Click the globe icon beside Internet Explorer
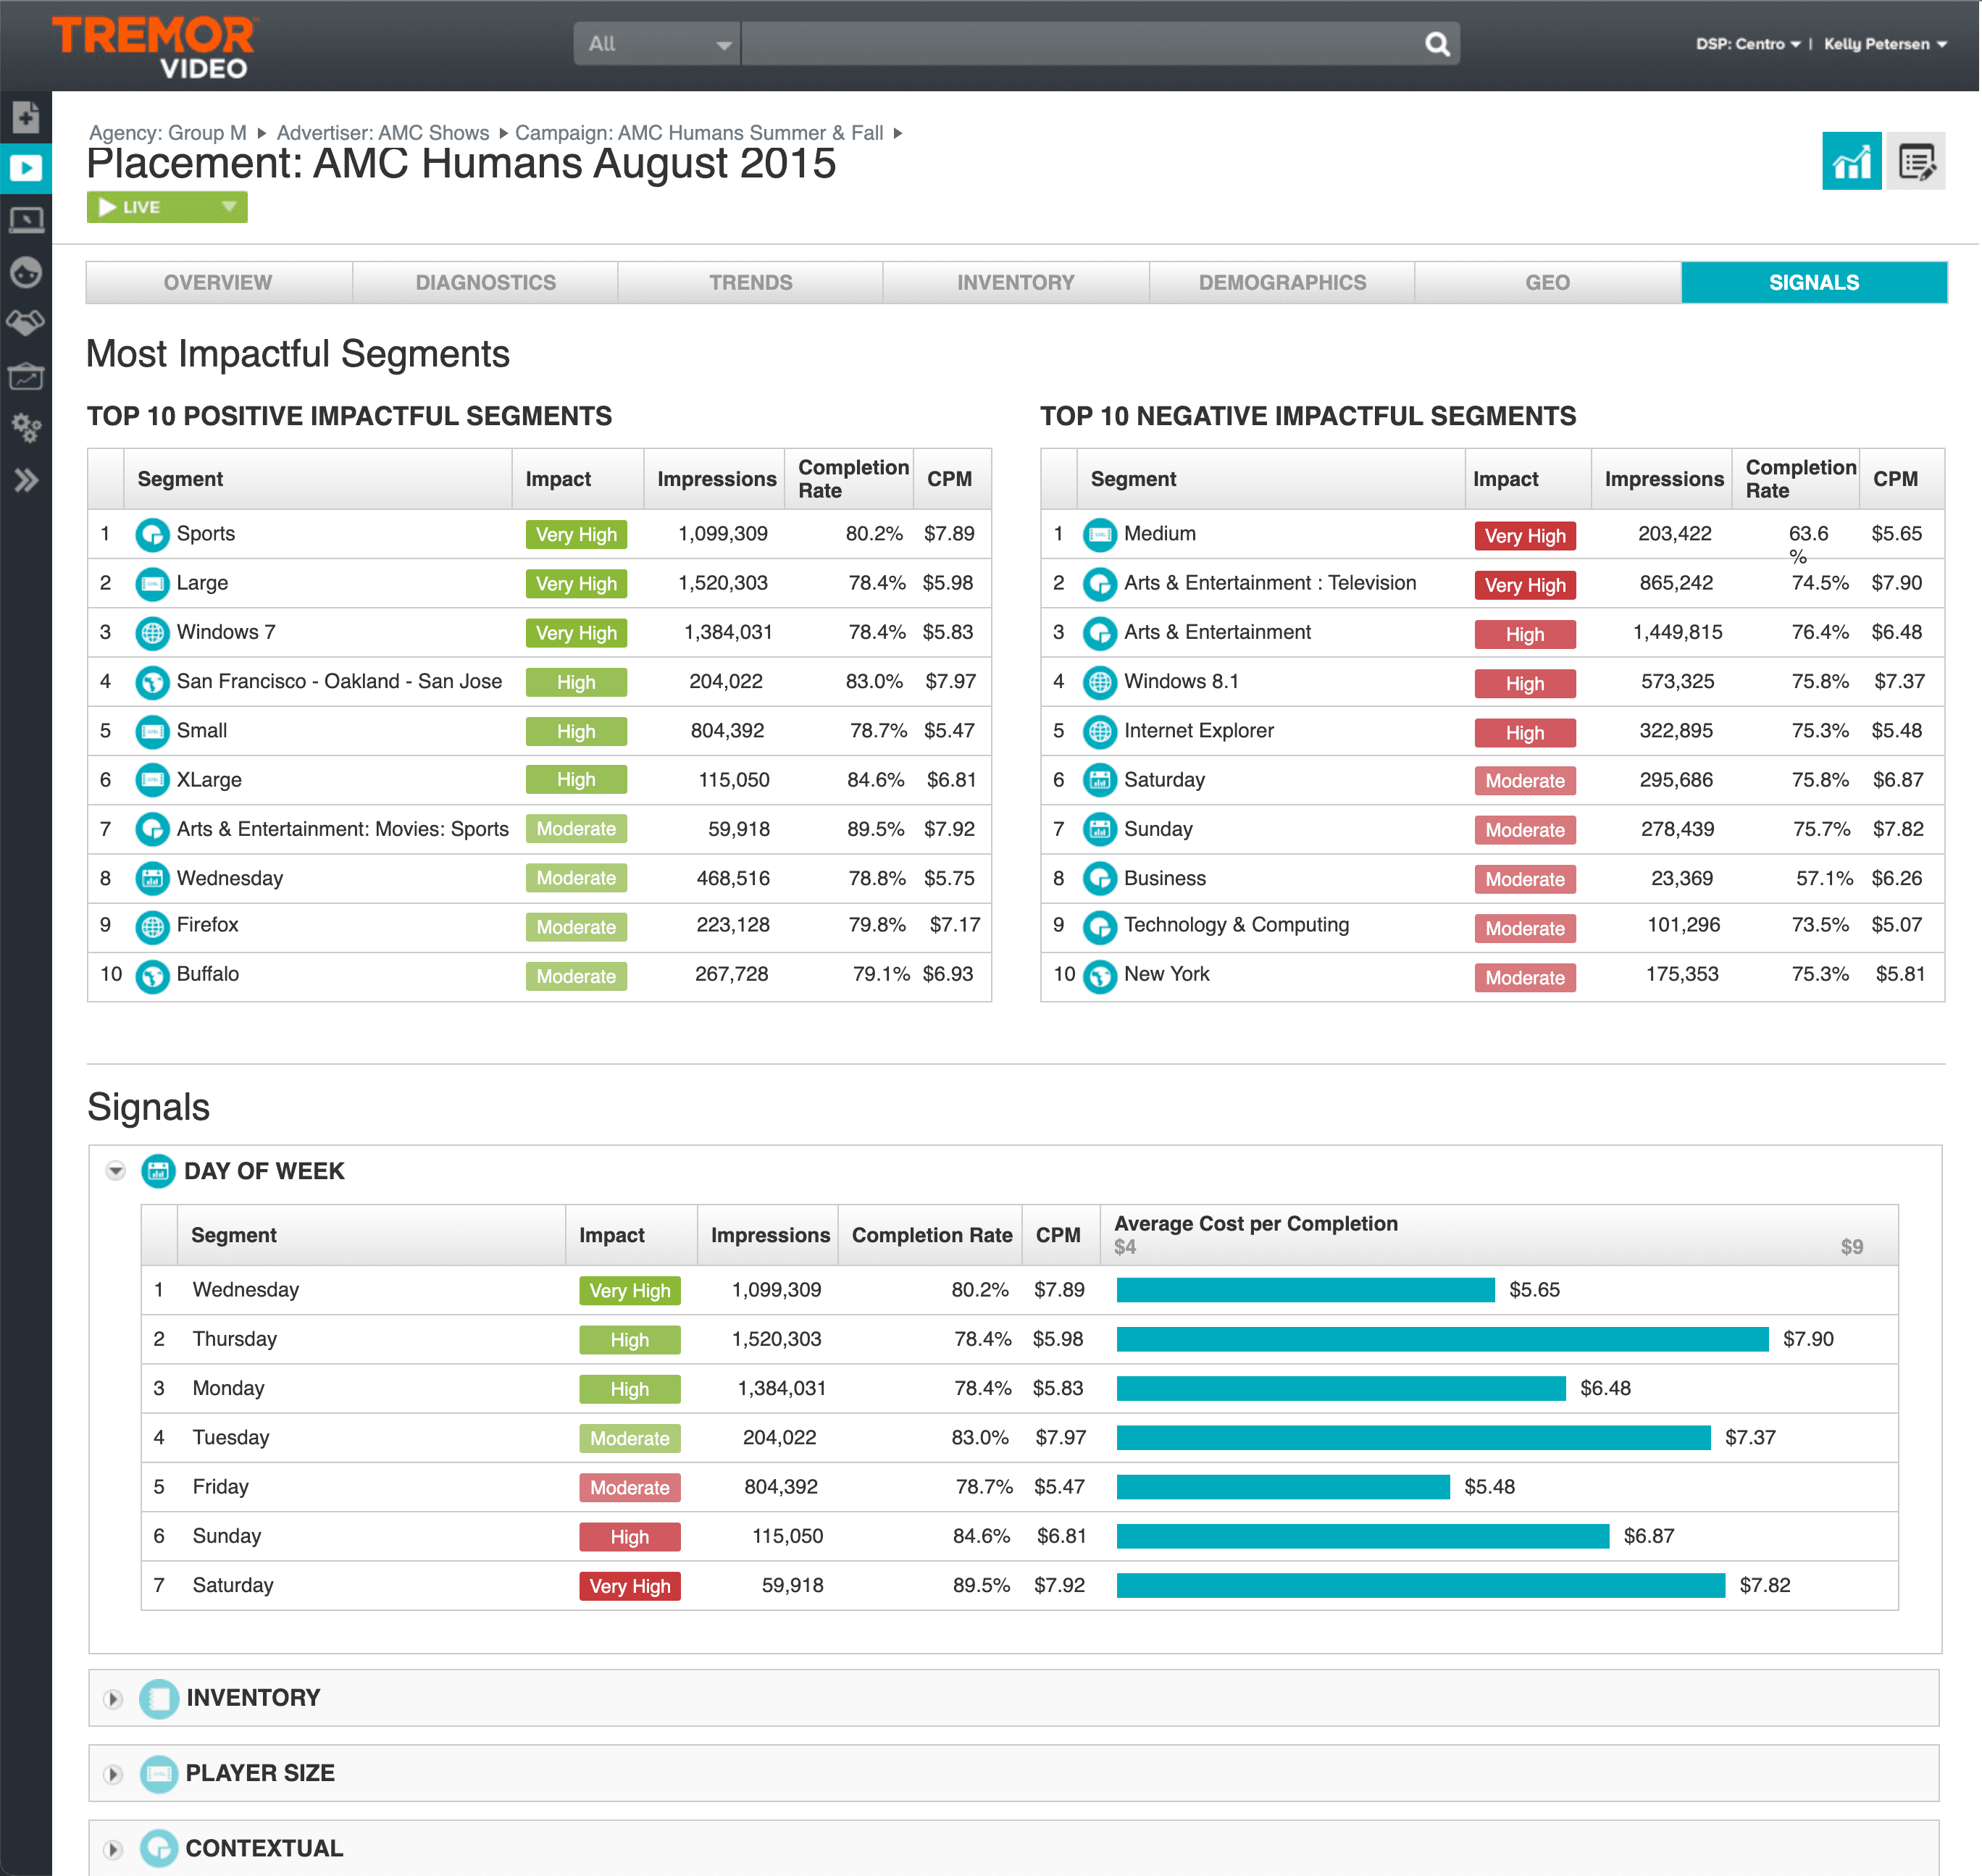The width and height of the screenshot is (1982, 1876). (1099, 732)
